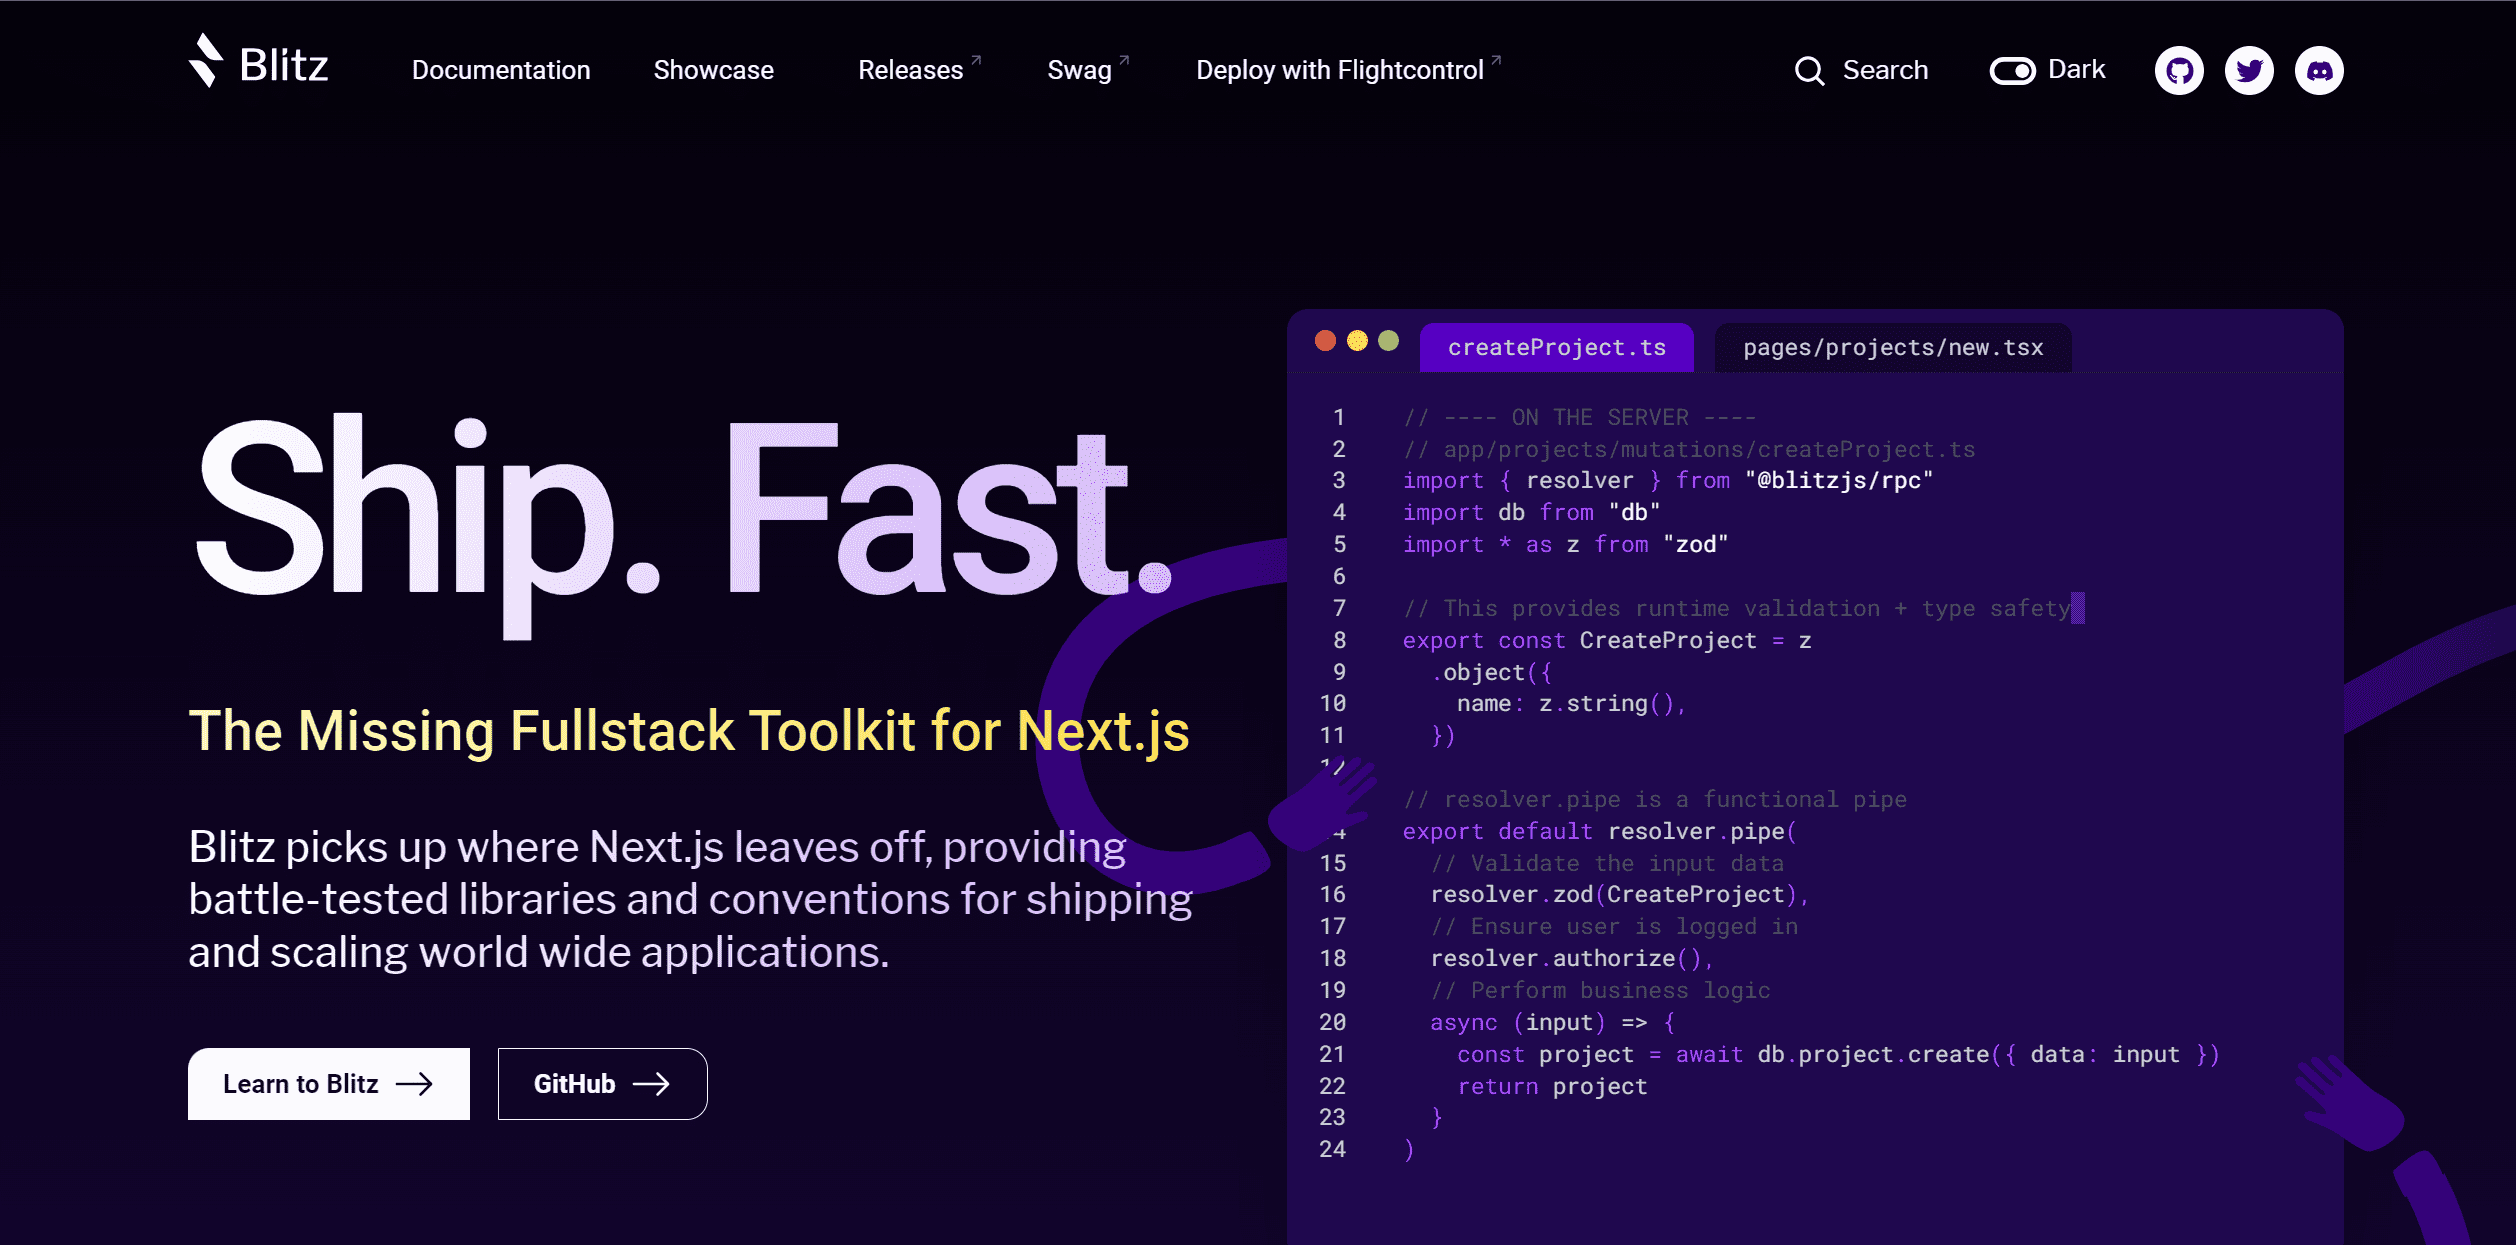Open the Twitter icon link
2516x1245 pixels.
[2249, 70]
